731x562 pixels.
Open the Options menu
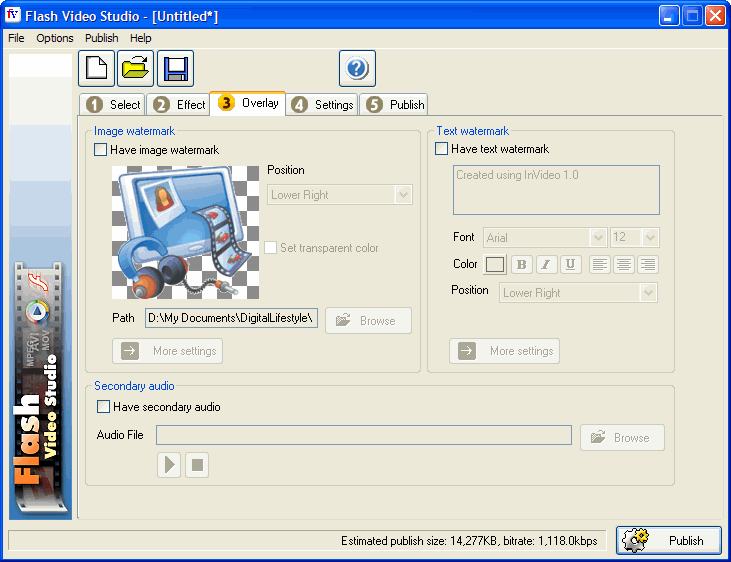pos(55,38)
